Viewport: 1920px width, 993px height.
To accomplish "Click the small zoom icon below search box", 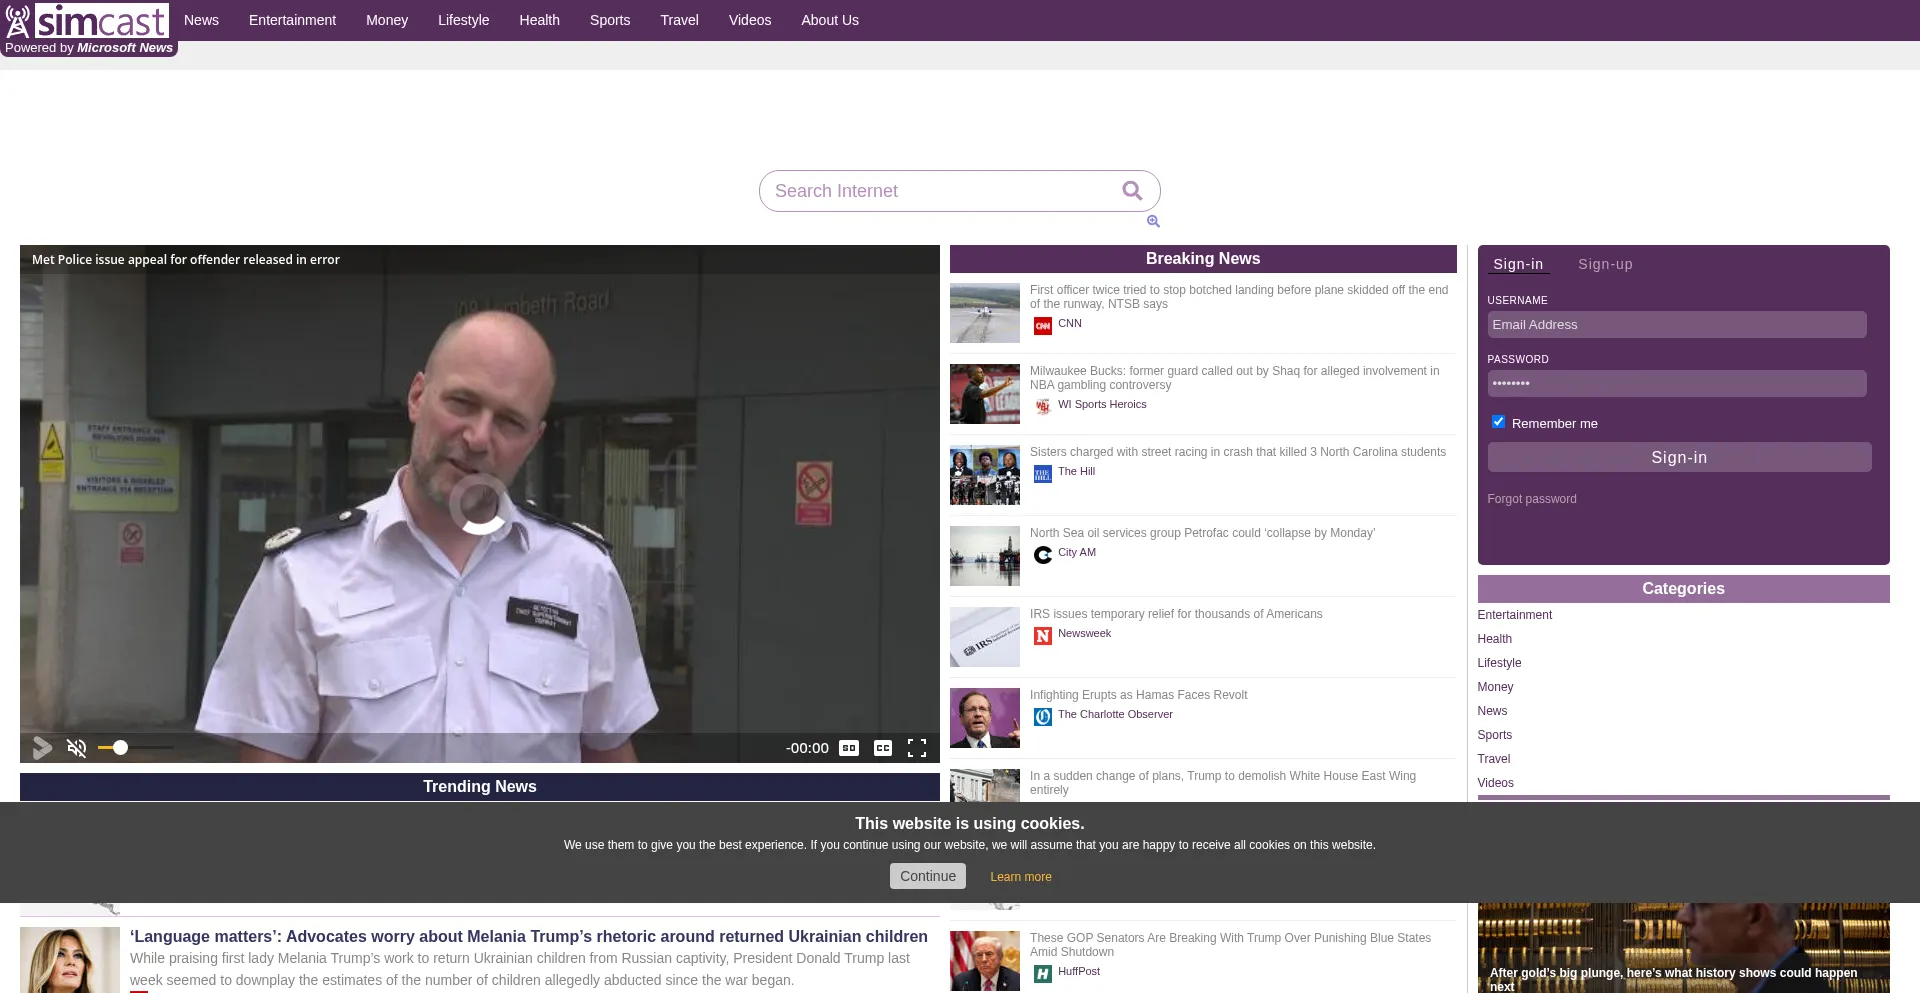I will point(1153,221).
